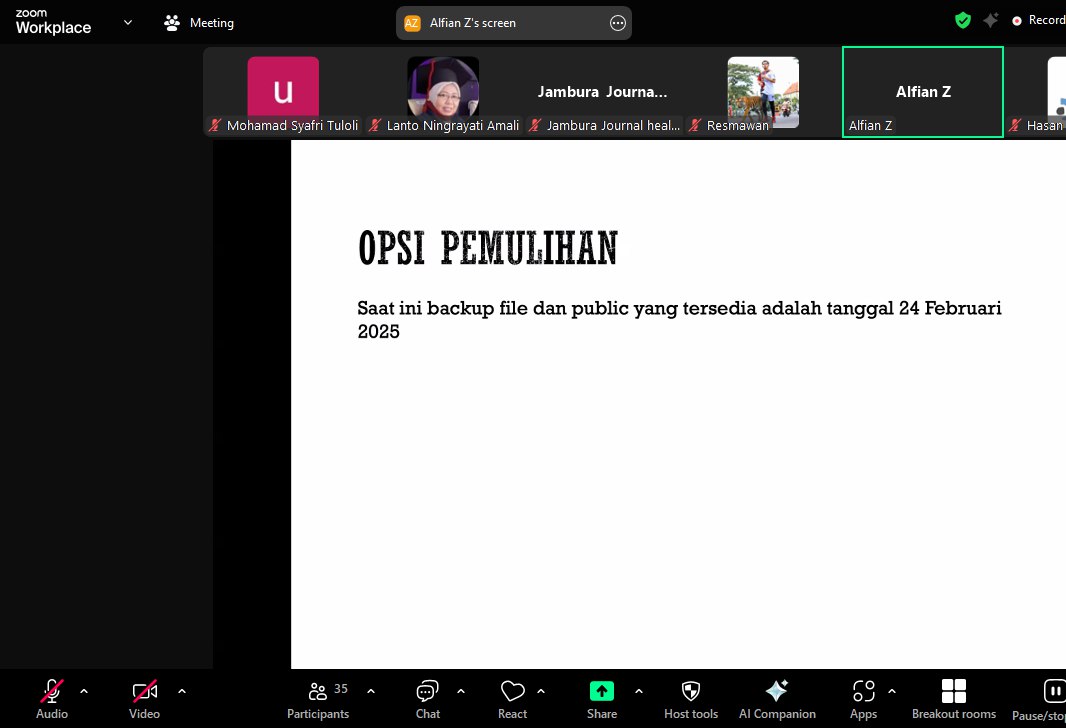Viewport: 1066px width, 728px height.
Task: Open Zoom Workplace dropdown chevron
Action: pyautogui.click(x=128, y=22)
